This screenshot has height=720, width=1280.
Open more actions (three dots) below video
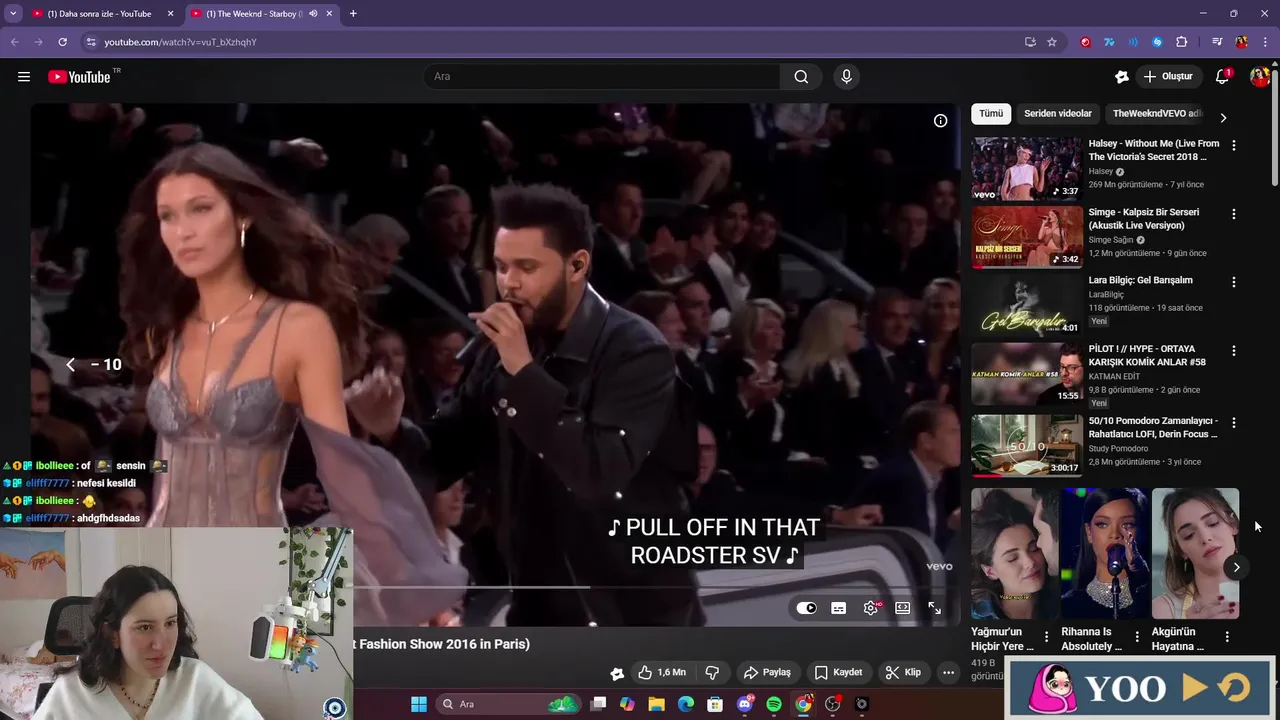948,672
